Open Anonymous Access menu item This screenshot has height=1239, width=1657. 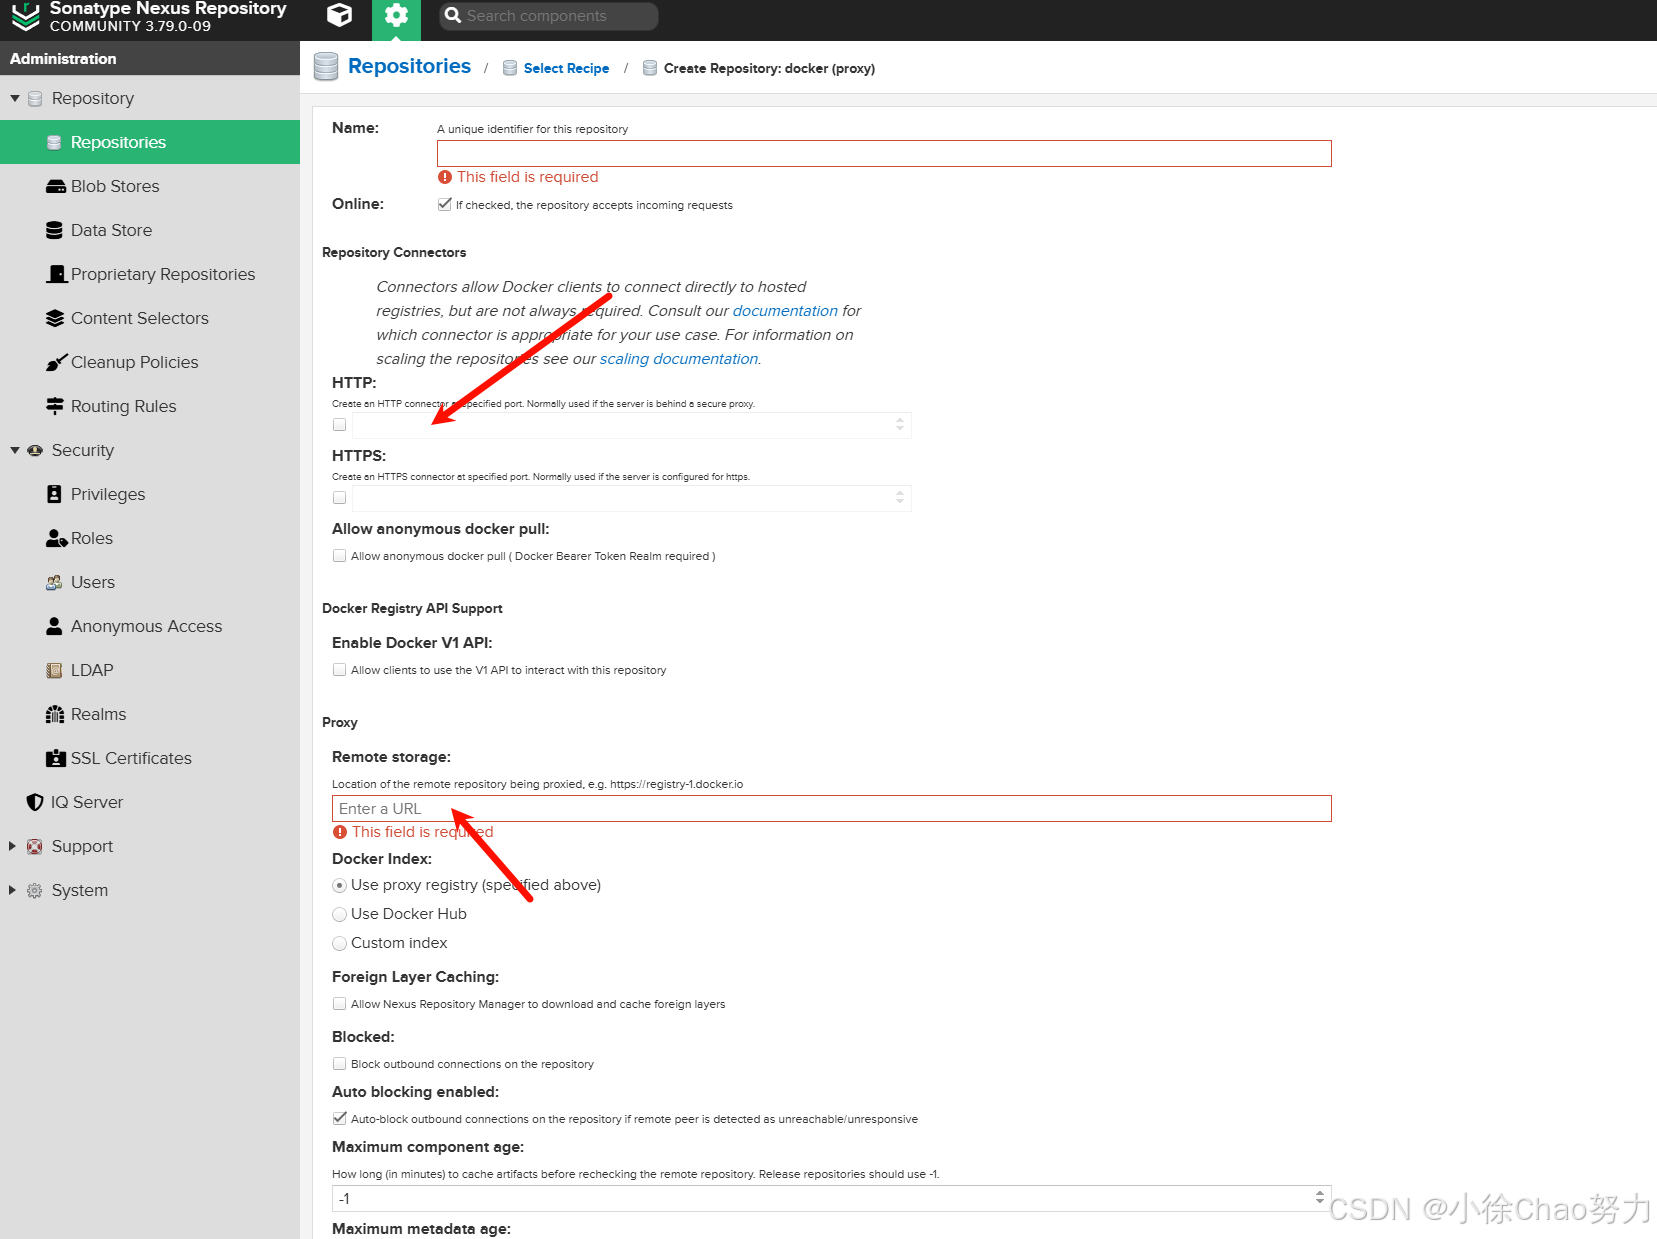tap(150, 626)
